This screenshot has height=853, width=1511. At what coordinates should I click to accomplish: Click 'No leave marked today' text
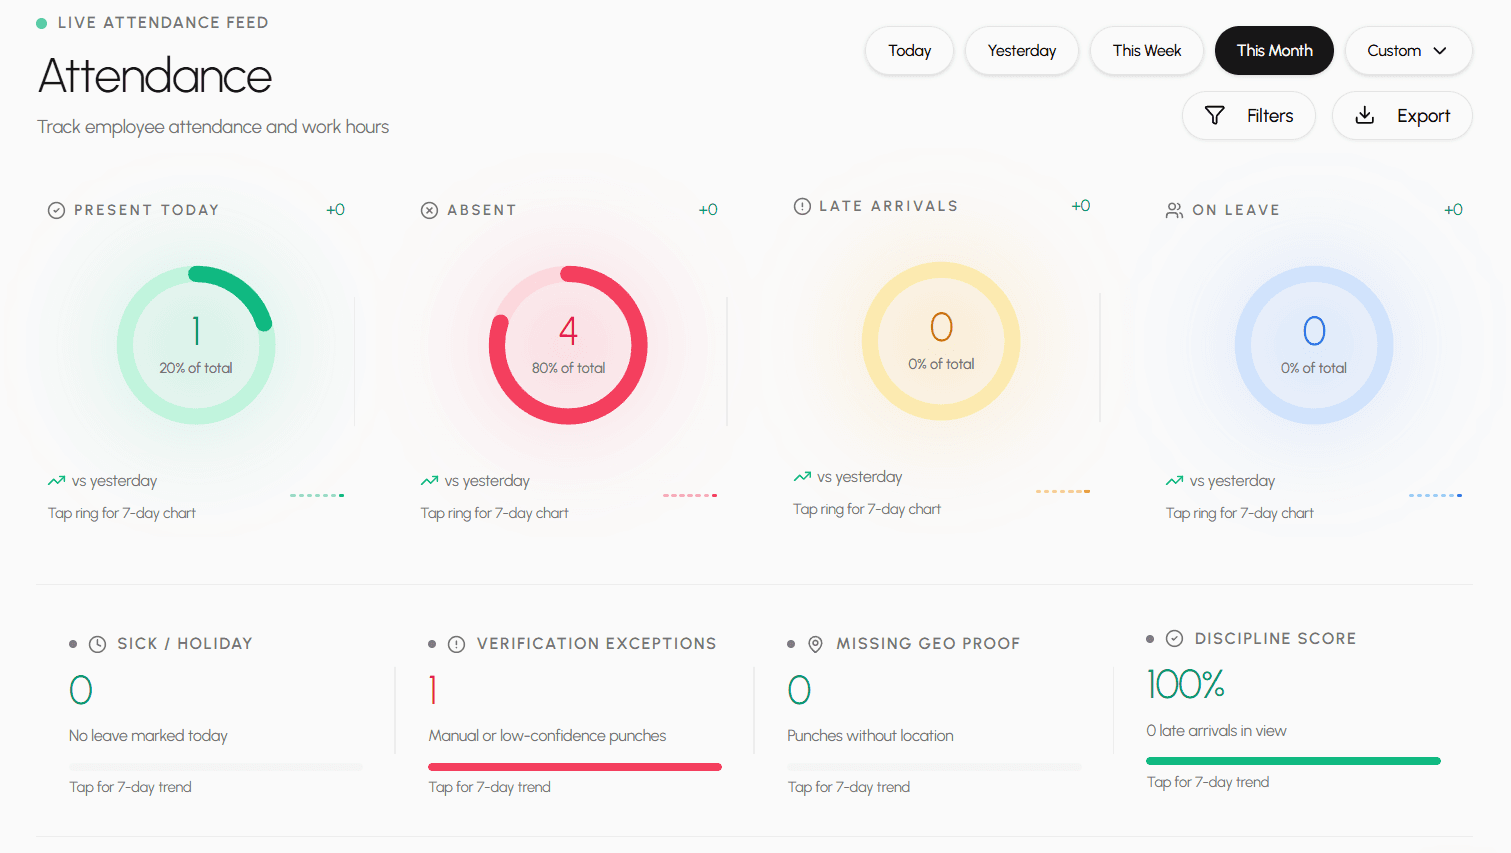pyautogui.click(x=148, y=736)
